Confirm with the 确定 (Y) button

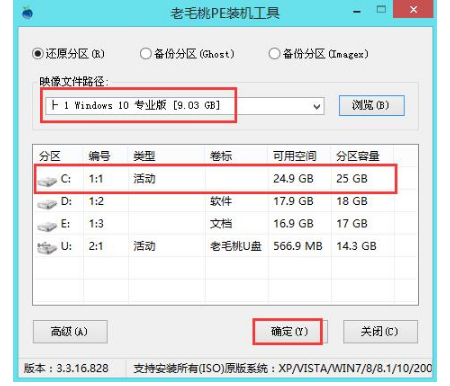pos(290,331)
